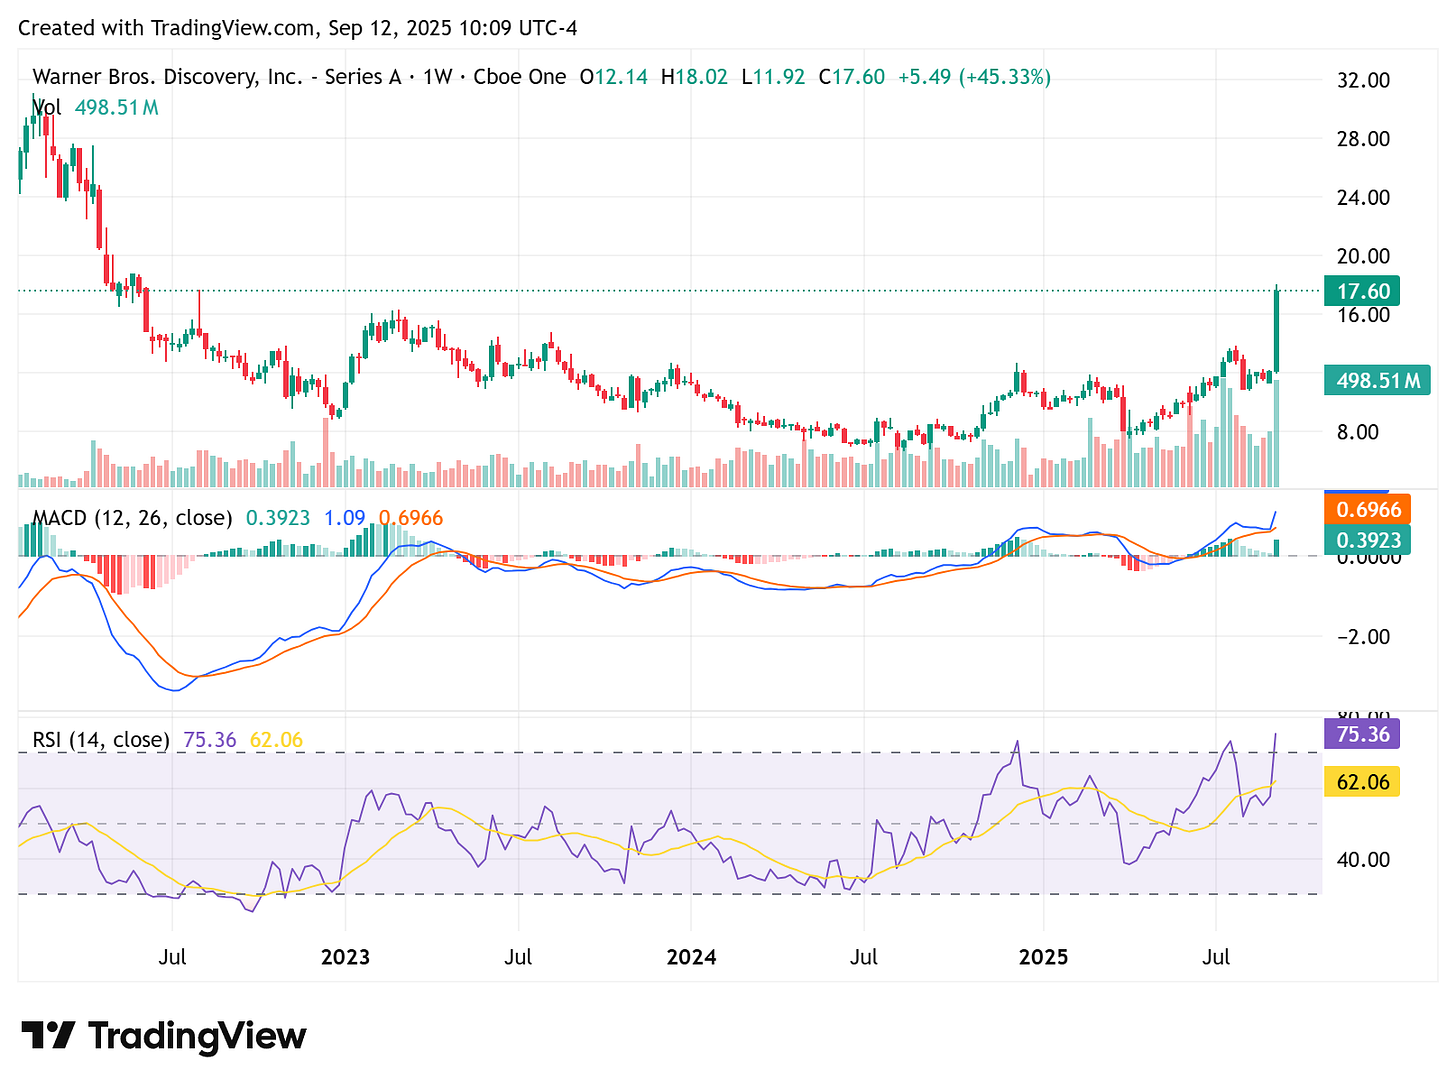The width and height of the screenshot is (1456, 1090).
Task: Select the yellow 62.06 RSI tag
Action: coord(1362,782)
